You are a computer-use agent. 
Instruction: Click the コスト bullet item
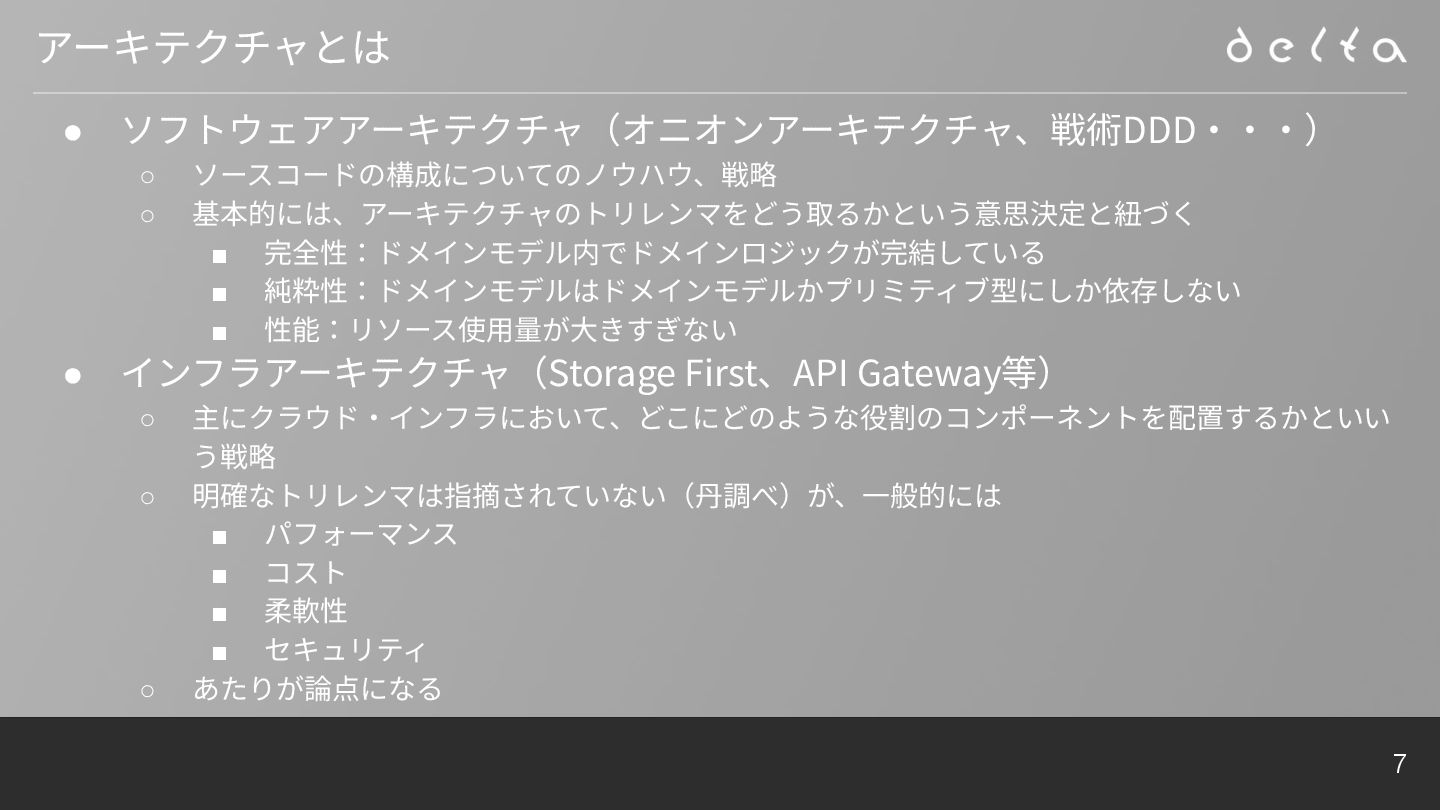tap(305, 572)
